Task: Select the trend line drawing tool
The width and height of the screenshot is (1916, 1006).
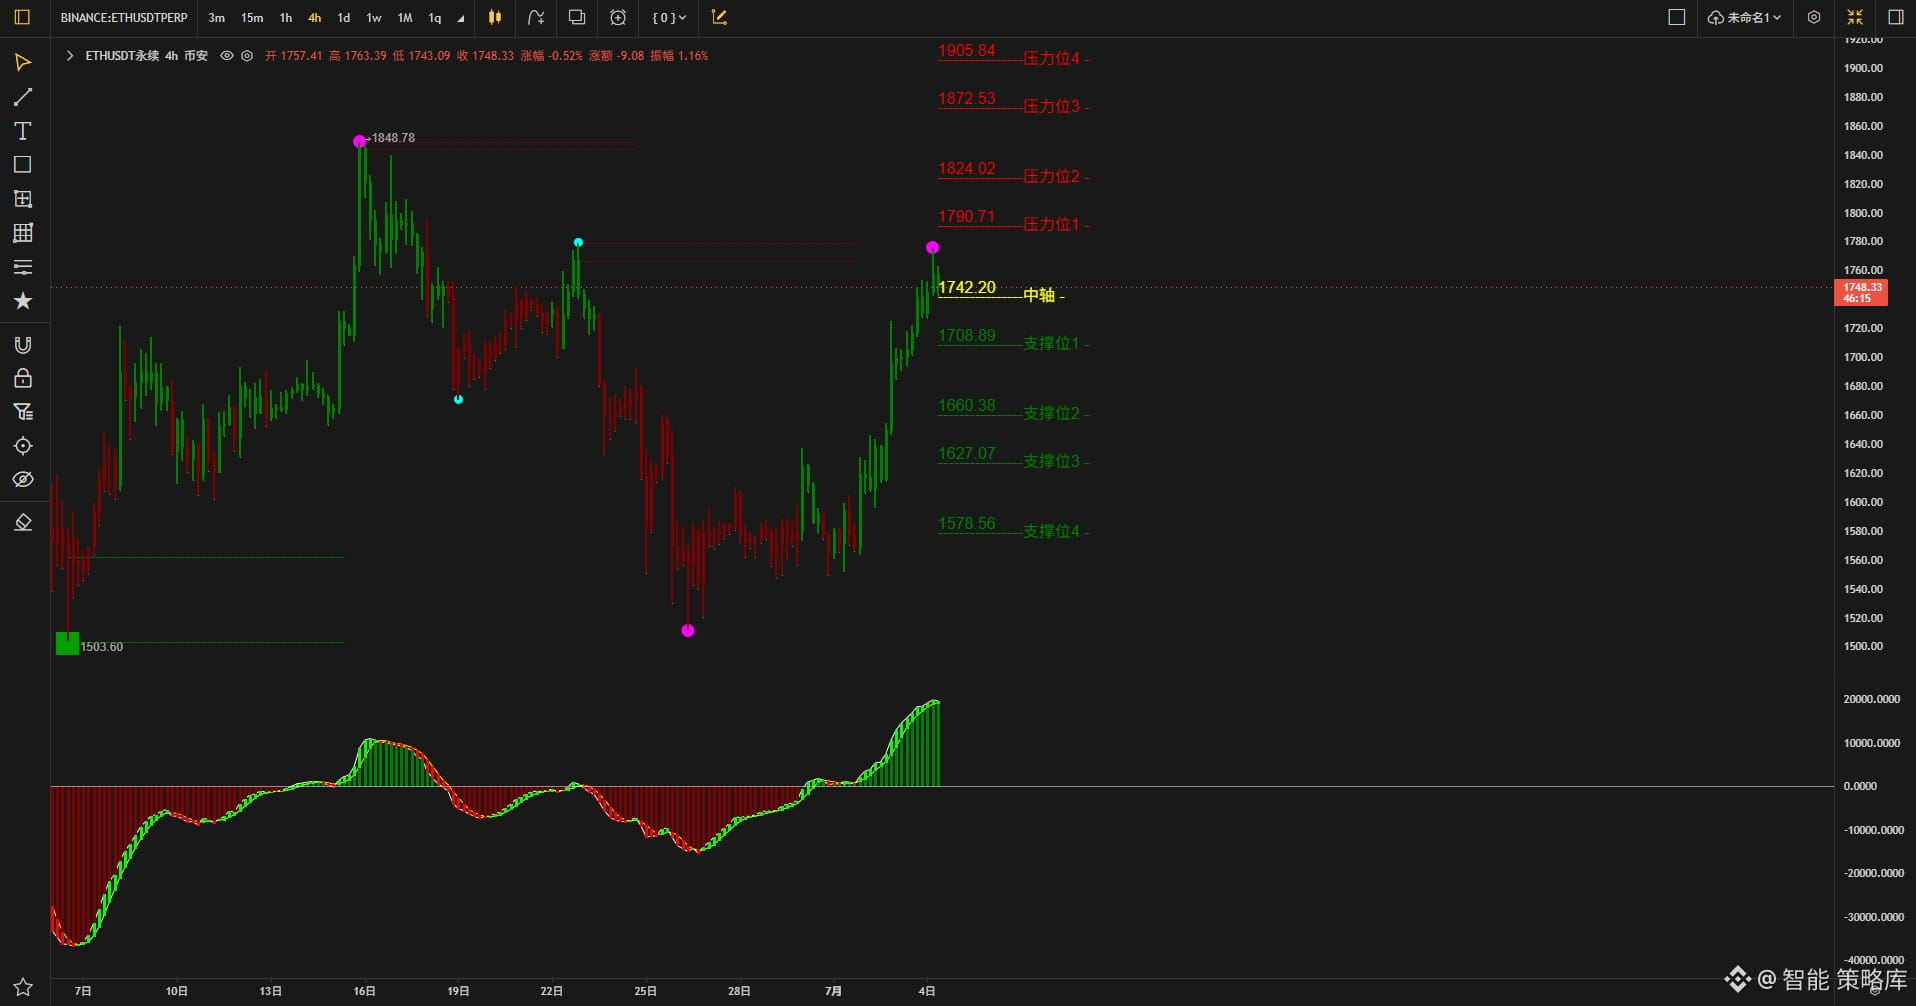Action: [23, 97]
